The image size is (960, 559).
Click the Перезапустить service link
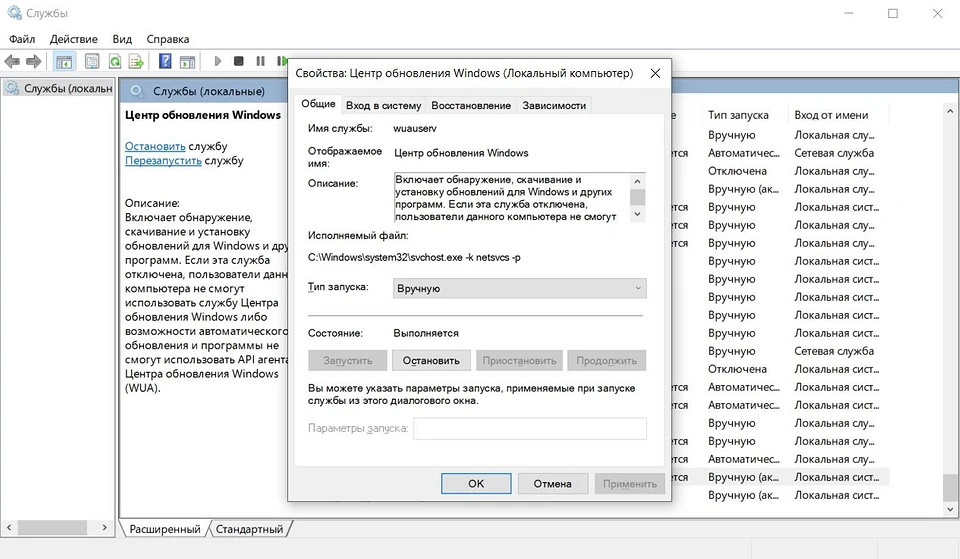point(163,160)
